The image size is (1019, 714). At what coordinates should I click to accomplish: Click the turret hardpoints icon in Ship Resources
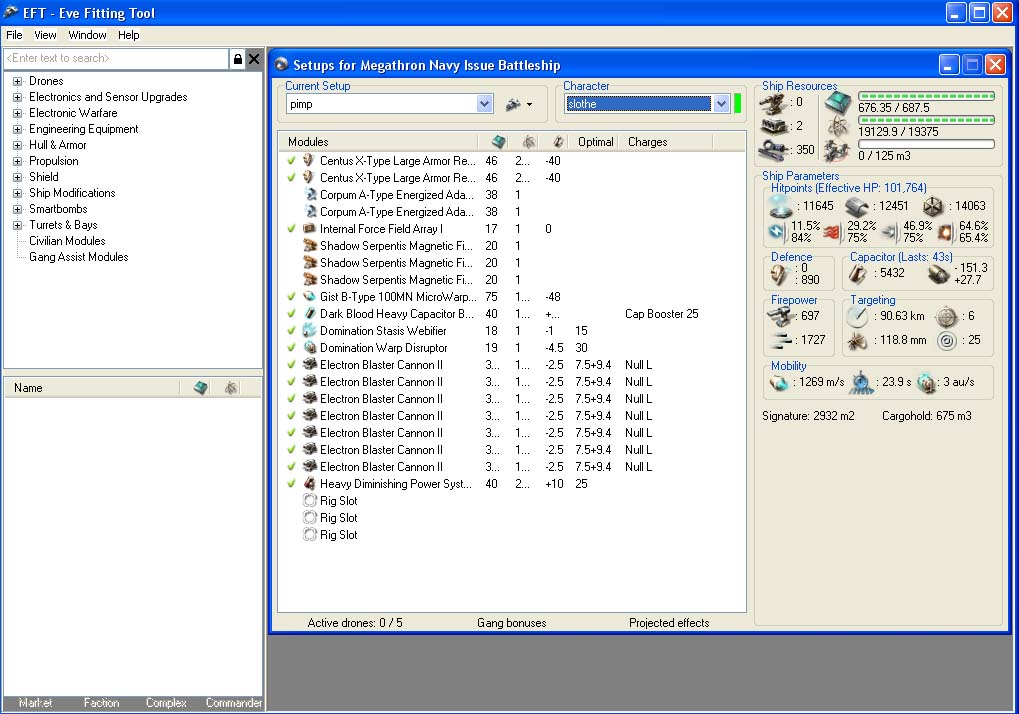click(x=773, y=103)
